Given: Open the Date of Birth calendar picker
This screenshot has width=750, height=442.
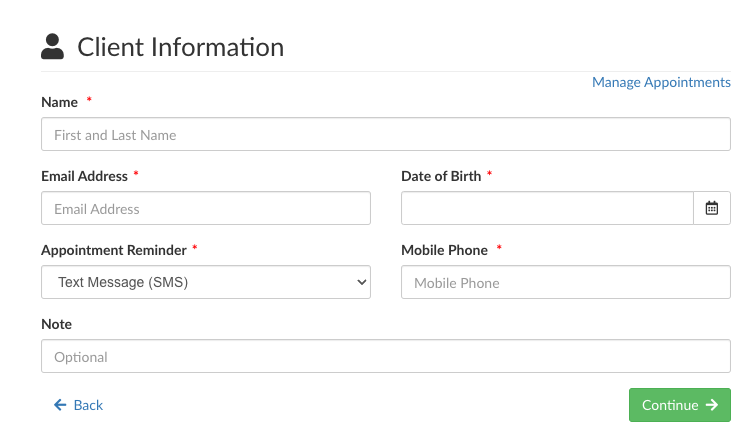Looking at the screenshot, I should coord(712,208).
